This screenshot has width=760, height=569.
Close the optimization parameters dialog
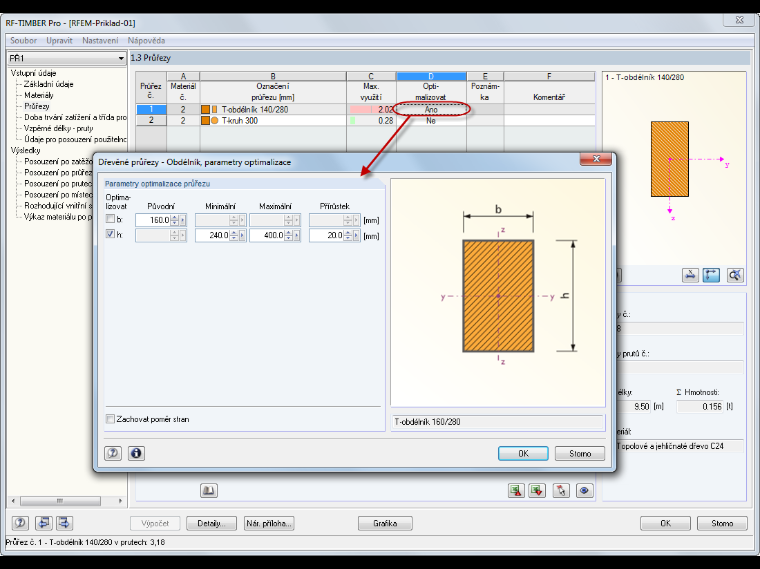point(596,159)
